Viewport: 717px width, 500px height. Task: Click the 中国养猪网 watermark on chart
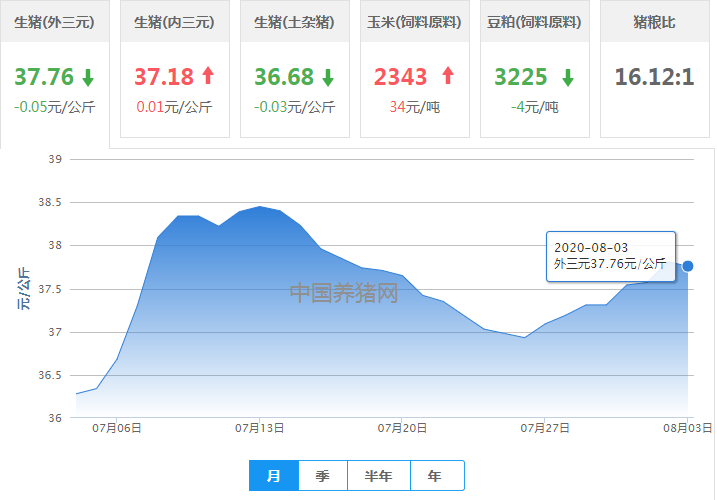coord(344,293)
